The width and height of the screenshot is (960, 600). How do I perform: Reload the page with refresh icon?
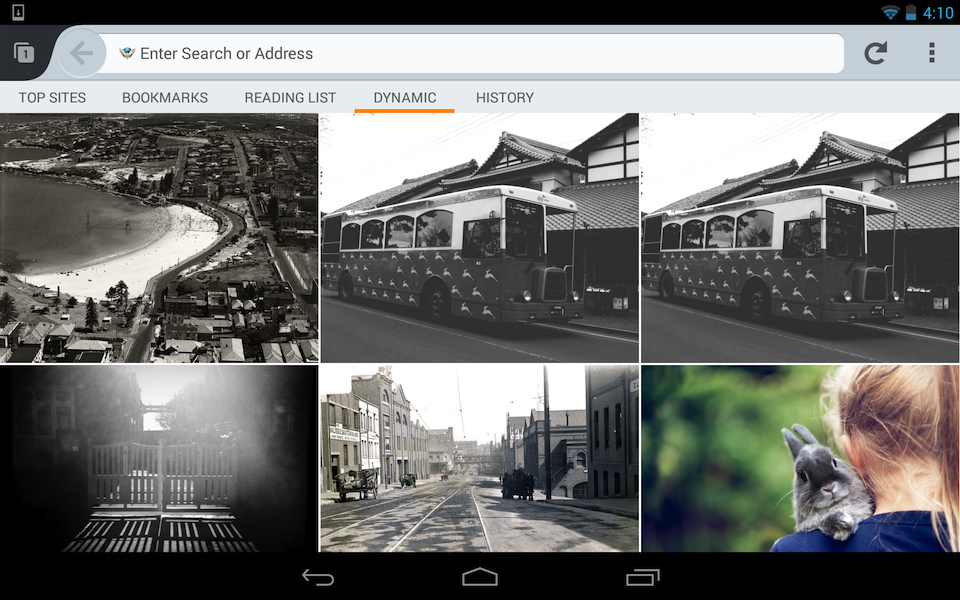876,53
